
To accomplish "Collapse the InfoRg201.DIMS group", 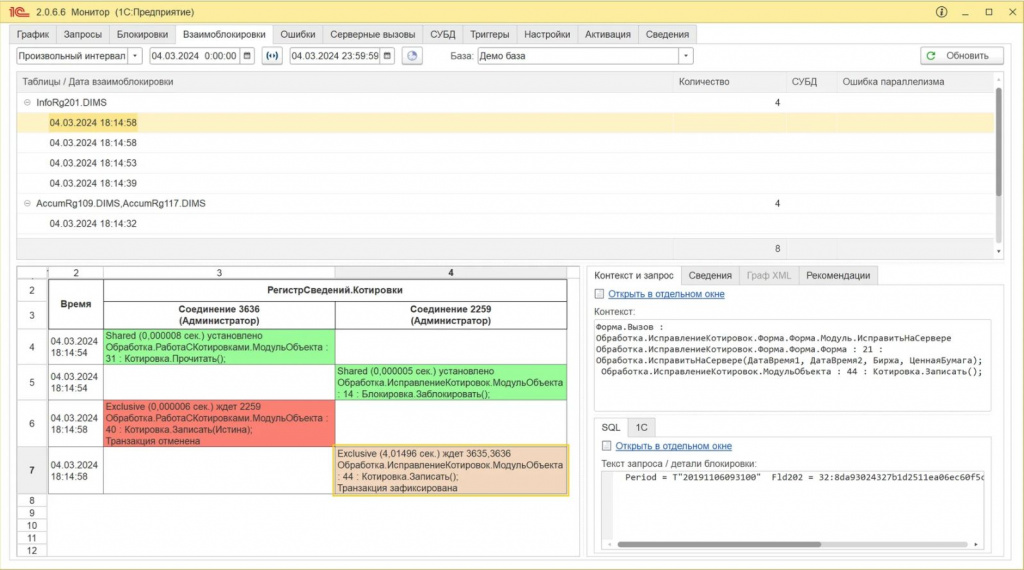I will click(x=27, y=103).
